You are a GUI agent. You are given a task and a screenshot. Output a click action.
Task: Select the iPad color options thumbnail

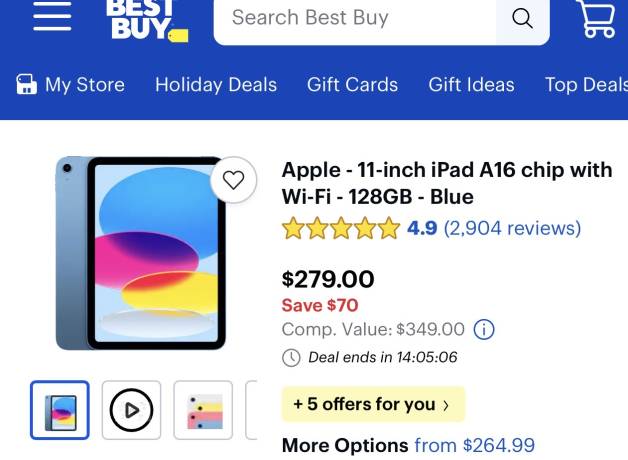click(x=203, y=410)
